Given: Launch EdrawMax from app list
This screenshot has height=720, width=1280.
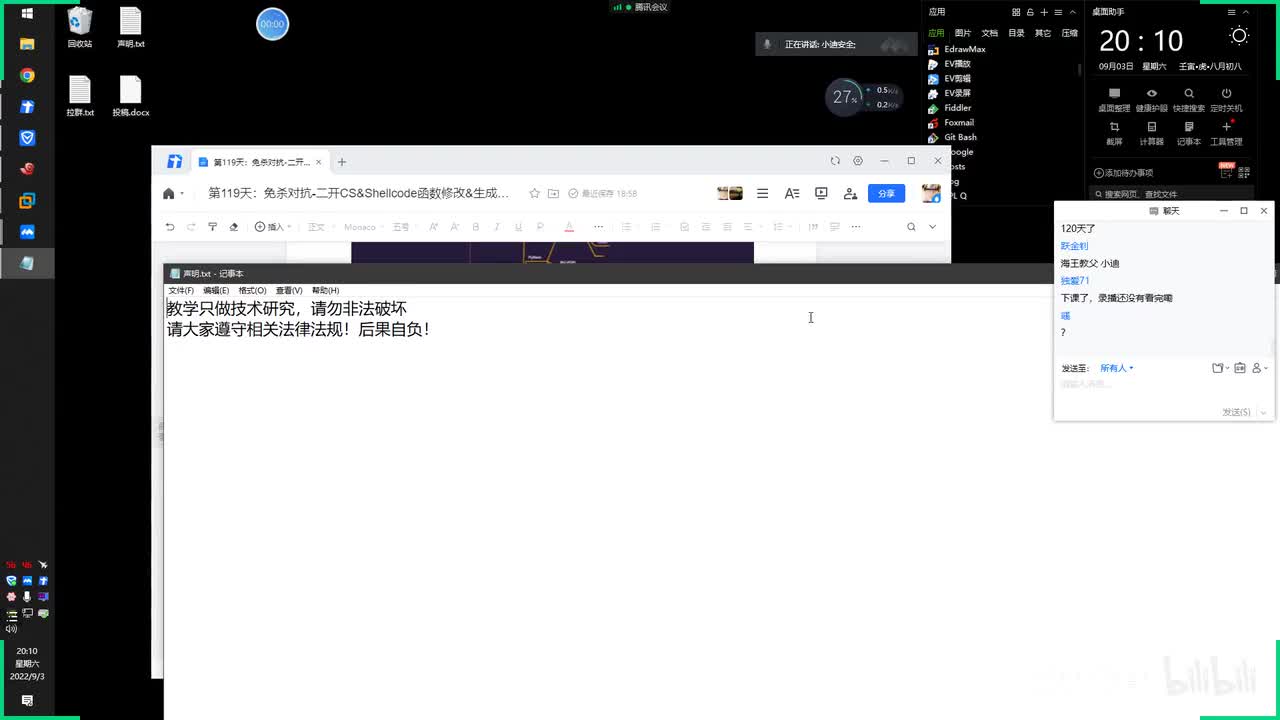Looking at the screenshot, I should click(x=957, y=49).
